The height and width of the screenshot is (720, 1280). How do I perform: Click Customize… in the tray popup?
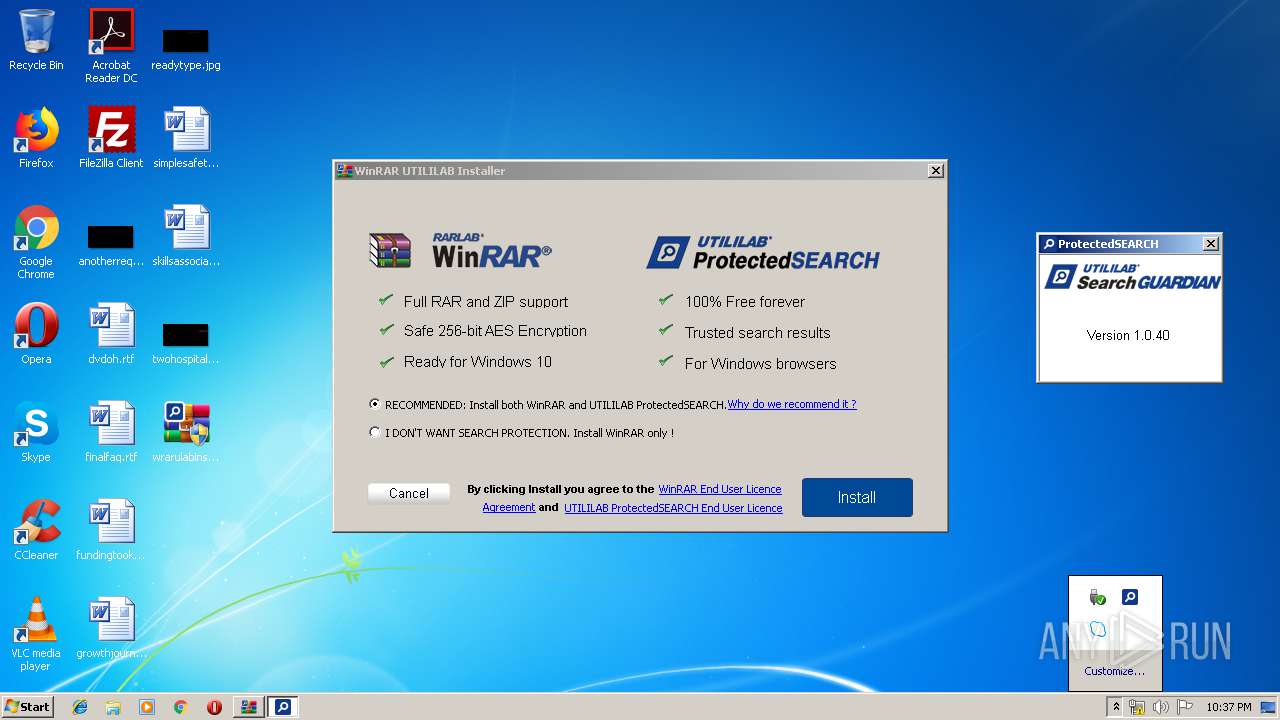pos(1115,671)
